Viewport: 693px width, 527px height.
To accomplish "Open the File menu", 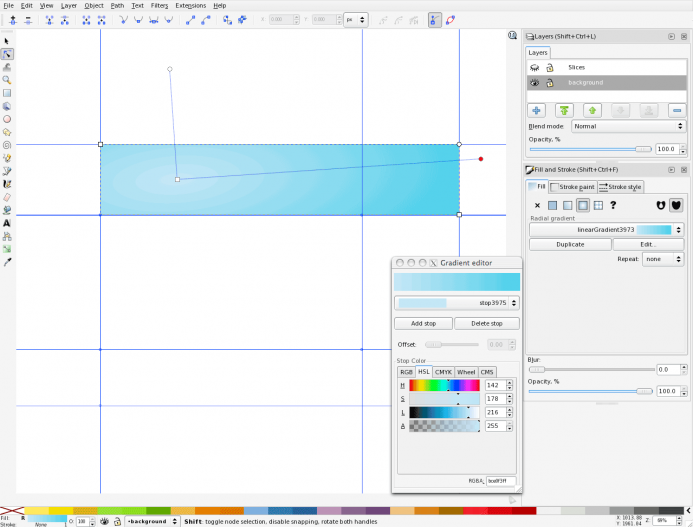I will coord(8,6).
